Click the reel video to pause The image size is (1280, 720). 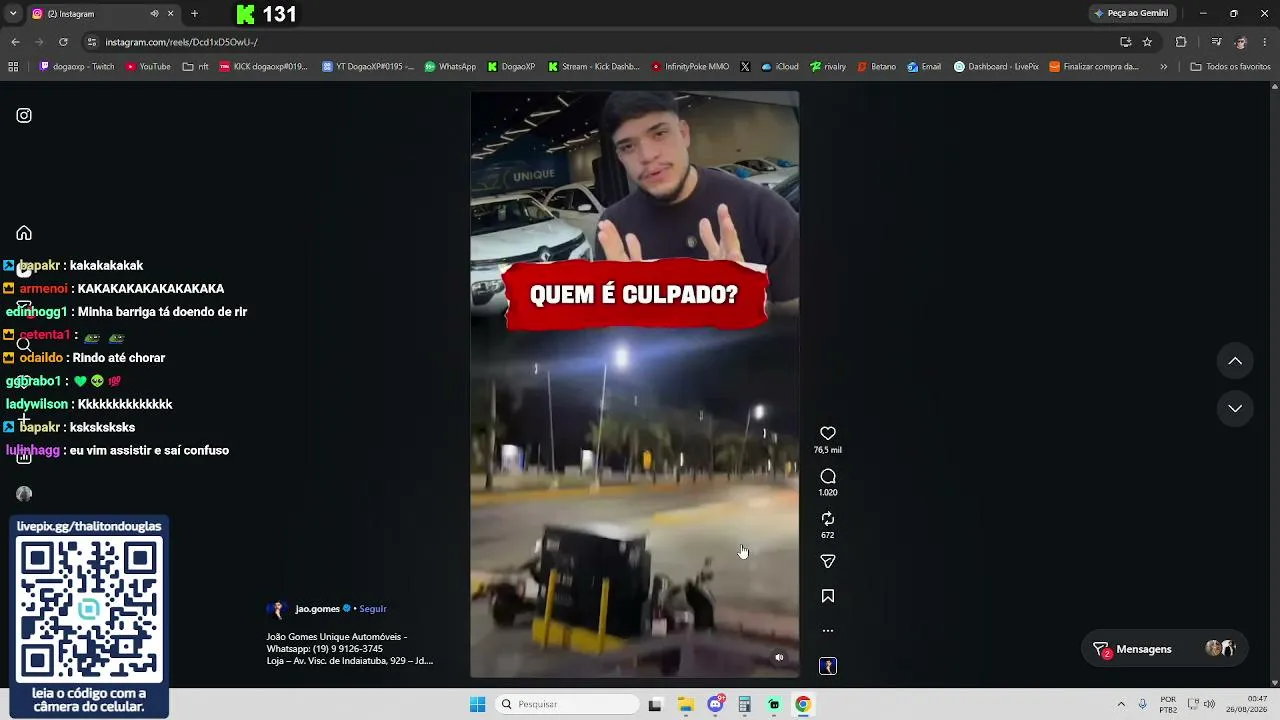(x=635, y=385)
